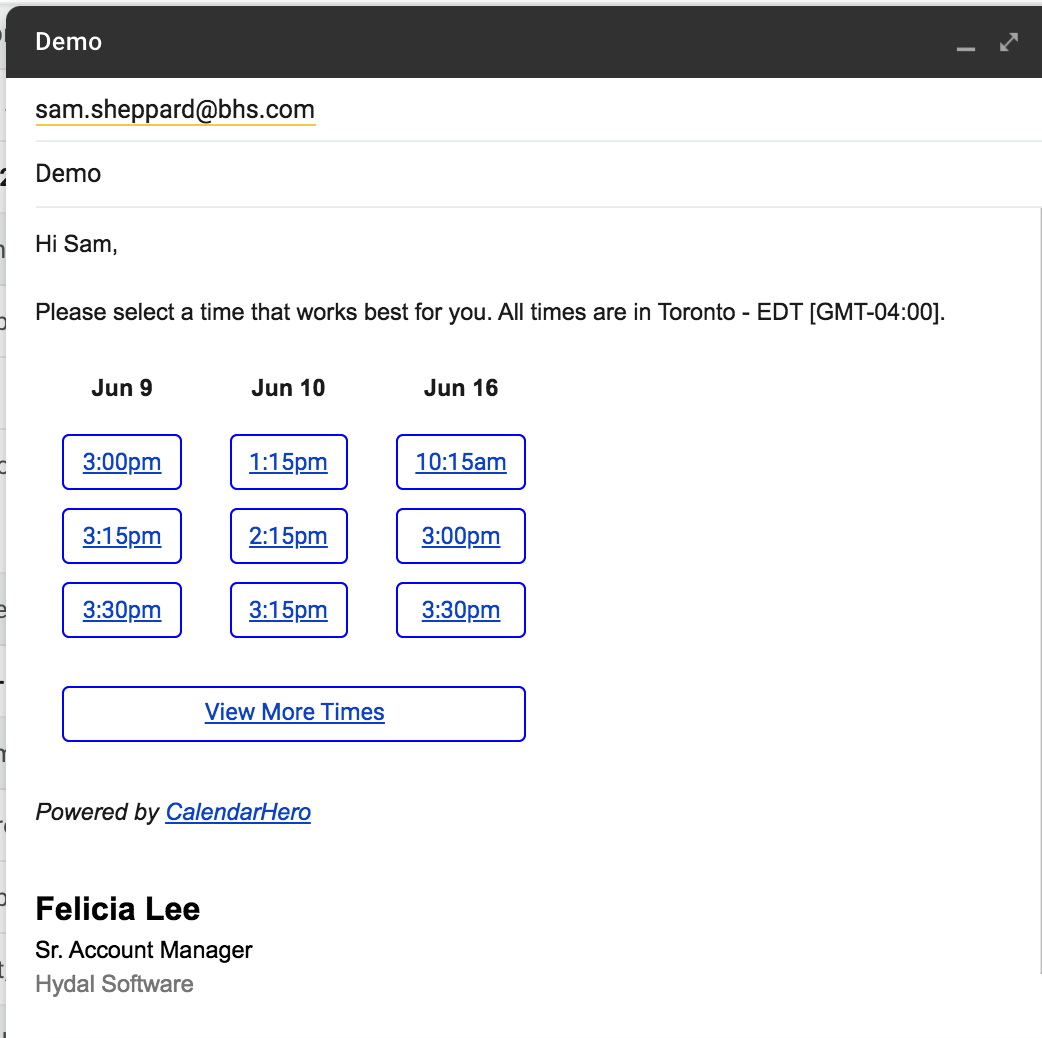
Task: Choose the 10:15am slot on Jun 16
Action: pyautogui.click(x=461, y=462)
